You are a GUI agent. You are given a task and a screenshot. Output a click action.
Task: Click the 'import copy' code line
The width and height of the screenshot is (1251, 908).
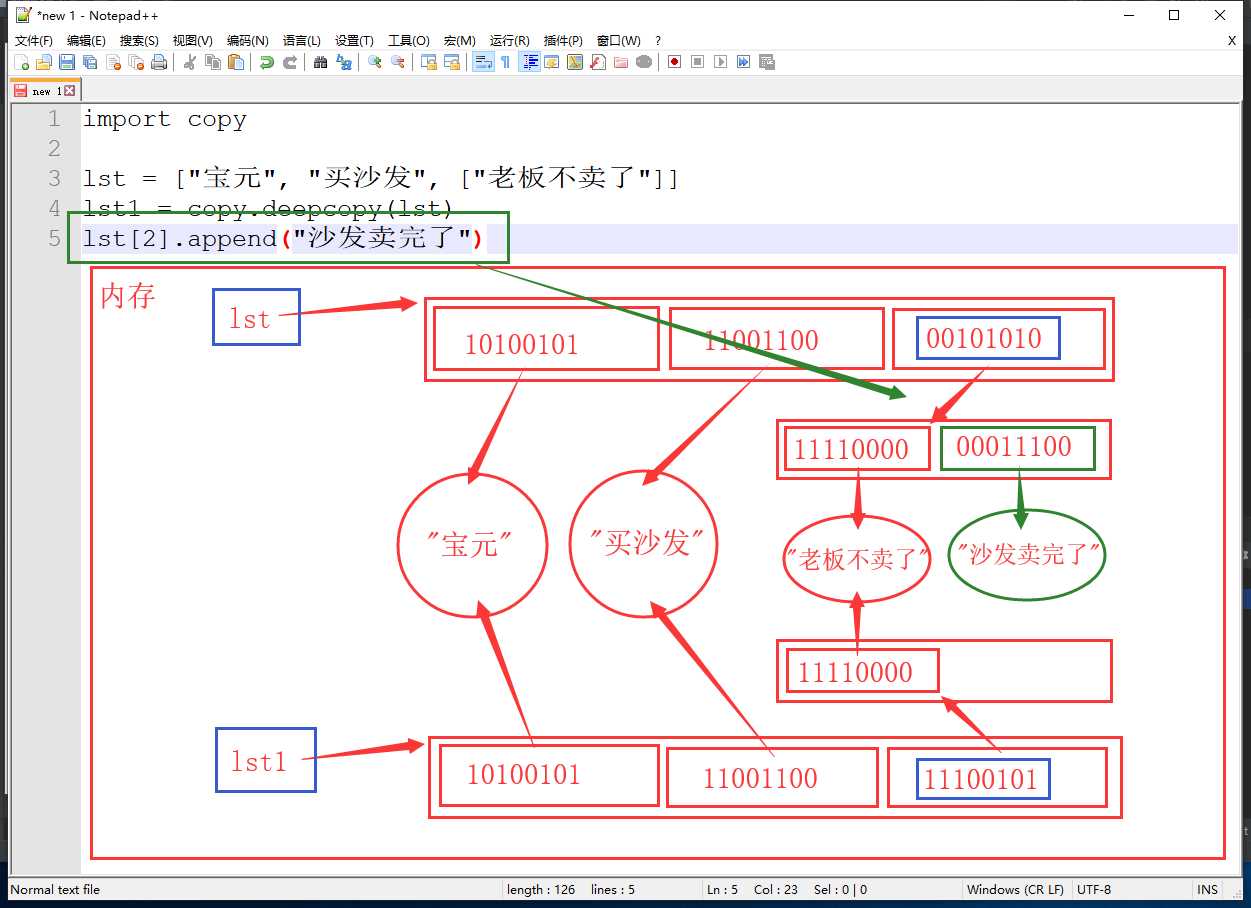[164, 119]
